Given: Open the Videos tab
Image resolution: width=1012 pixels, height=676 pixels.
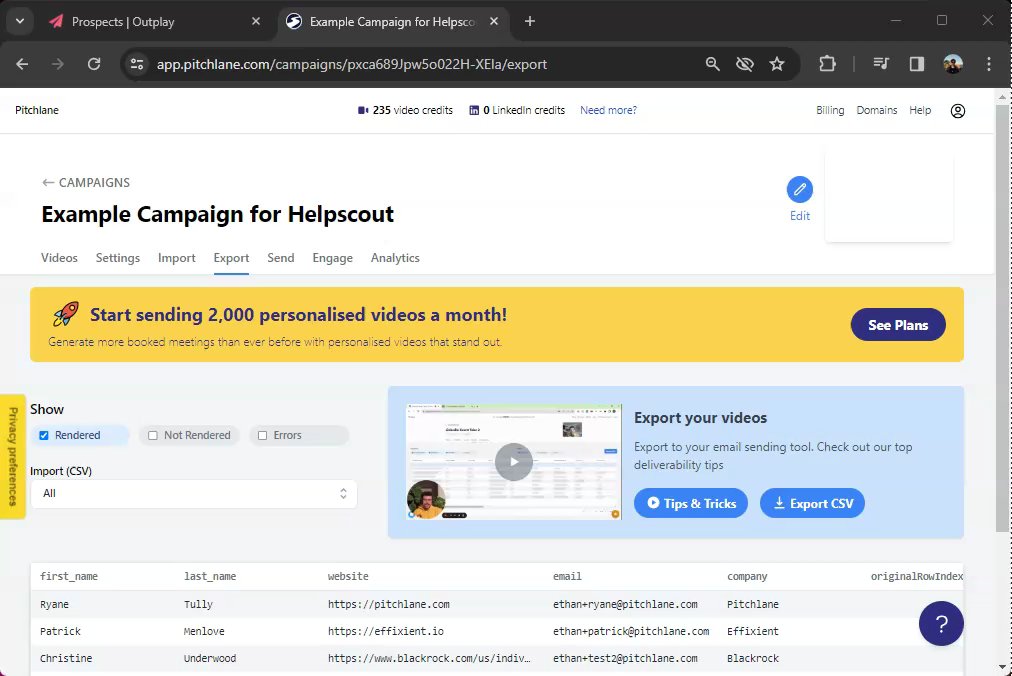Looking at the screenshot, I should 59,258.
